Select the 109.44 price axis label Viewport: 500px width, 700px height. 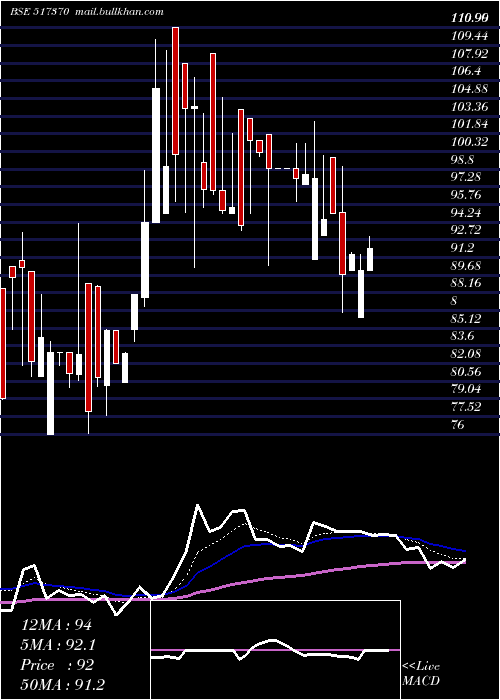pyautogui.click(x=469, y=36)
